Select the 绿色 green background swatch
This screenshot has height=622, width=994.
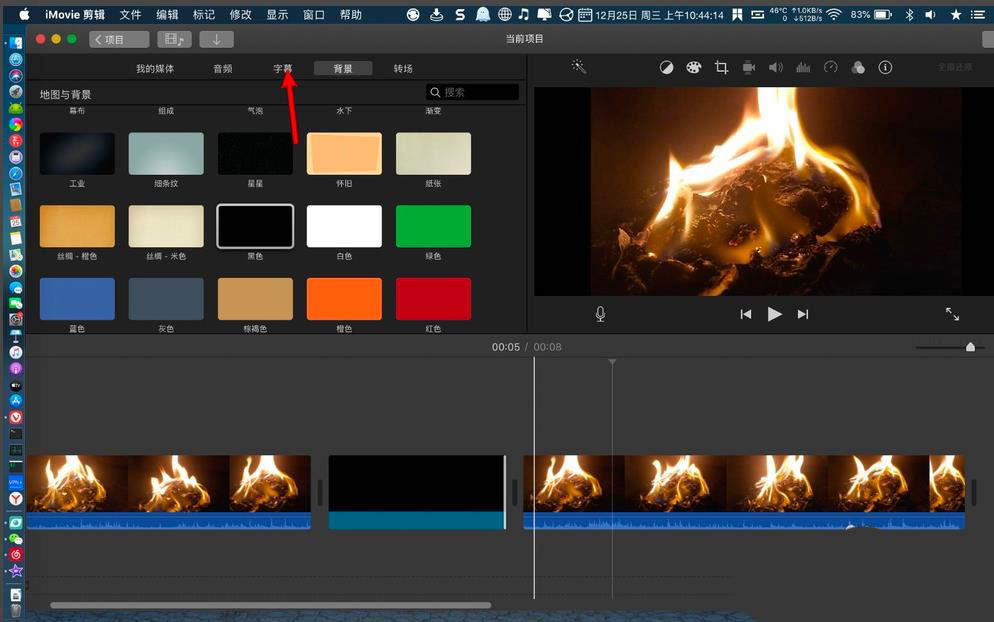pos(433,226)
